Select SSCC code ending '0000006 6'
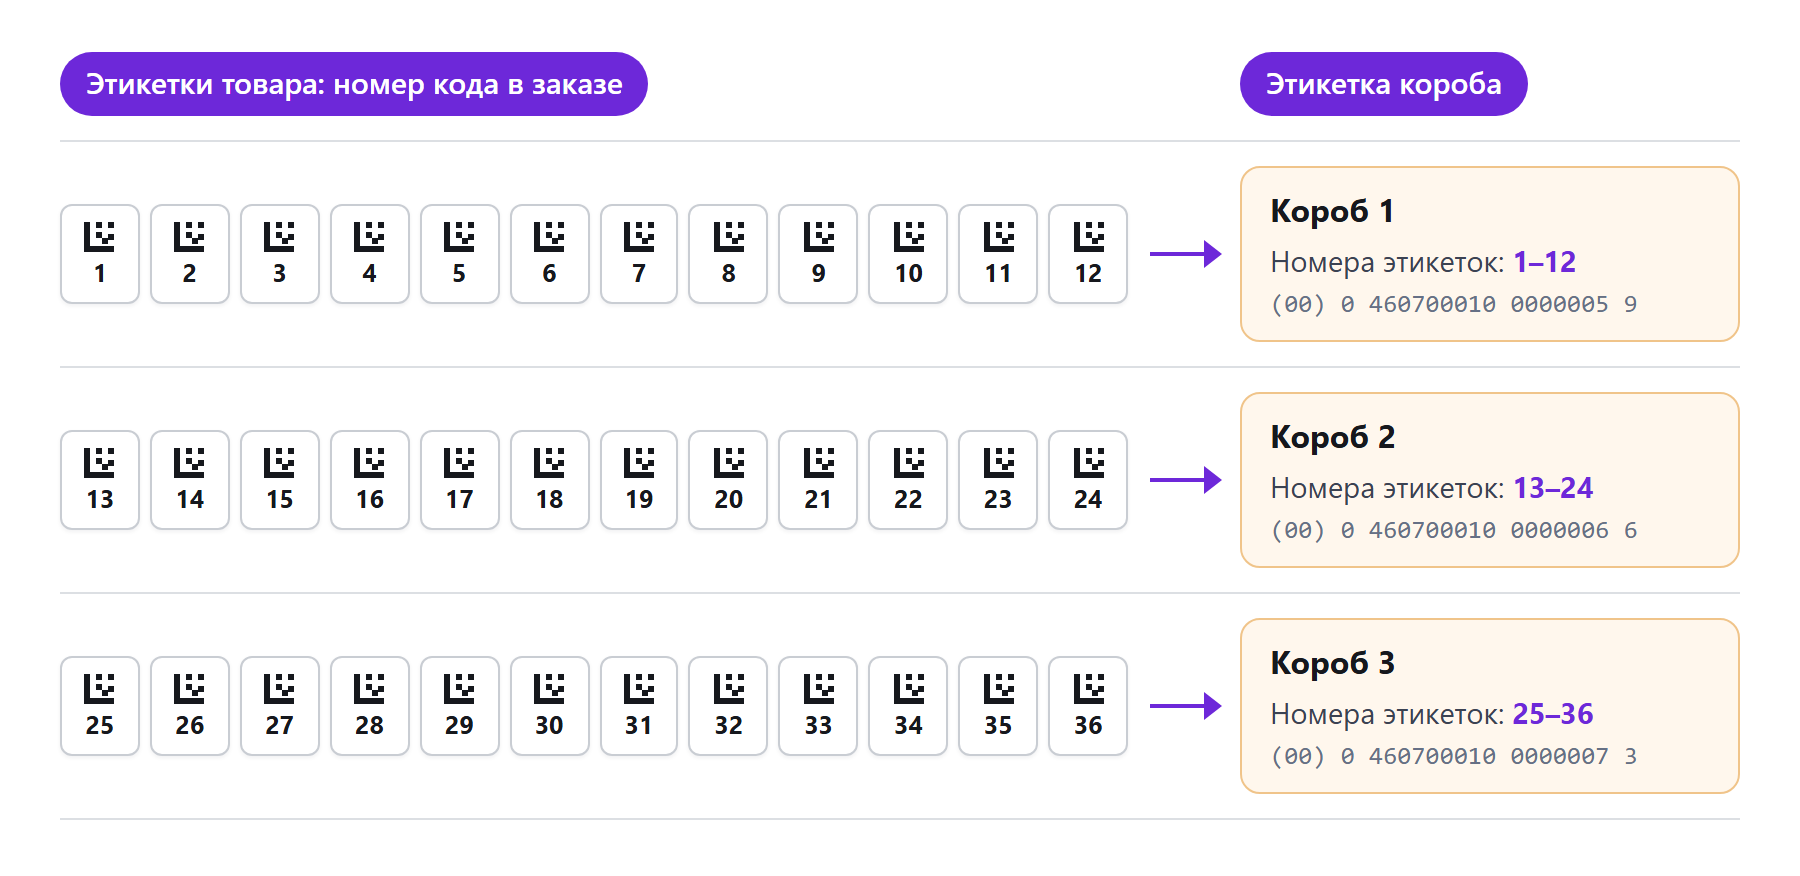 point(1454,530)
